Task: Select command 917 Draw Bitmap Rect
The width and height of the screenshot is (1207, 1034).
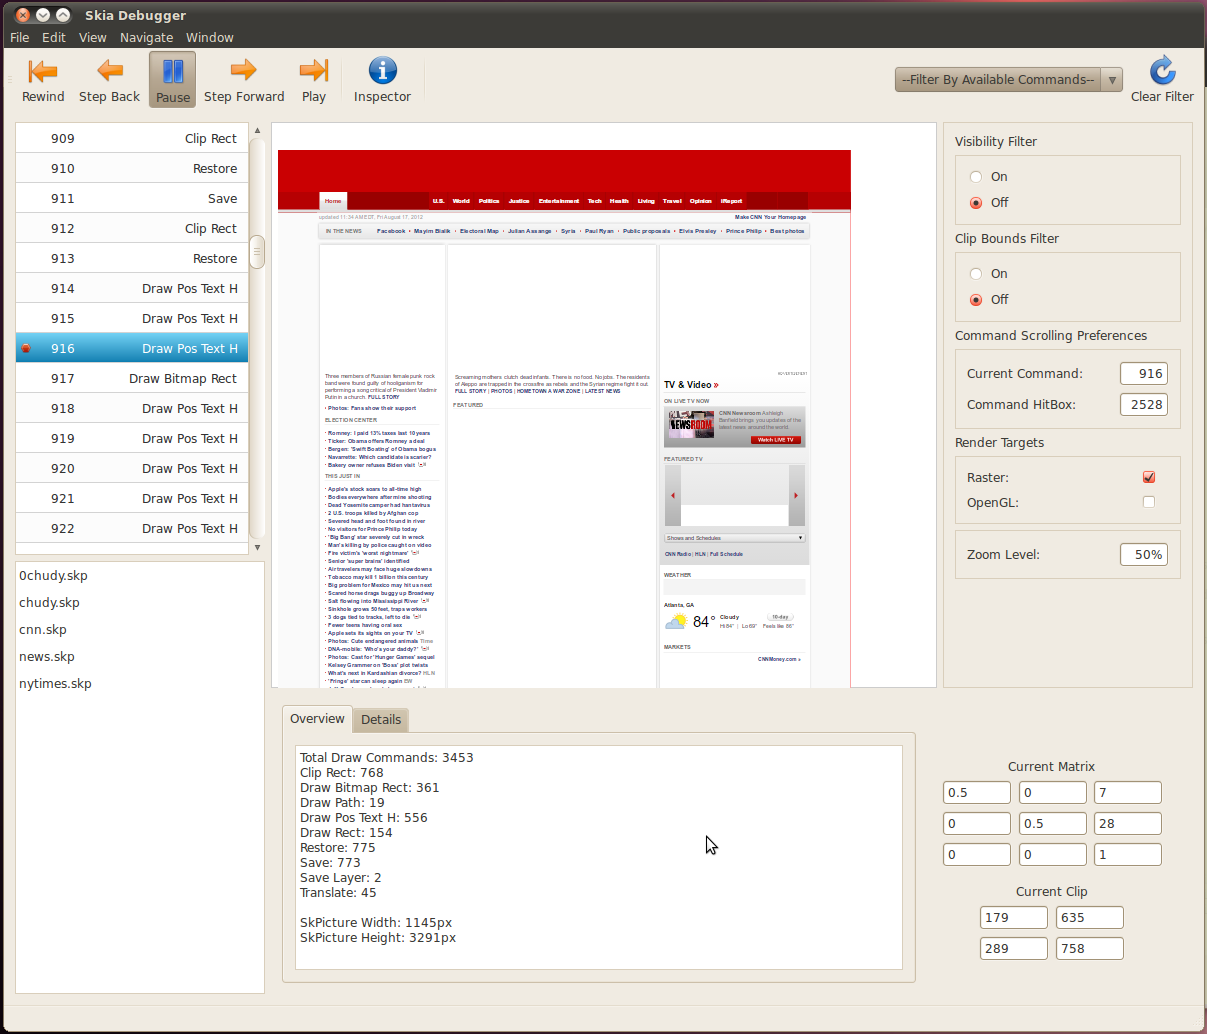Action: click(x=132, y=379)
